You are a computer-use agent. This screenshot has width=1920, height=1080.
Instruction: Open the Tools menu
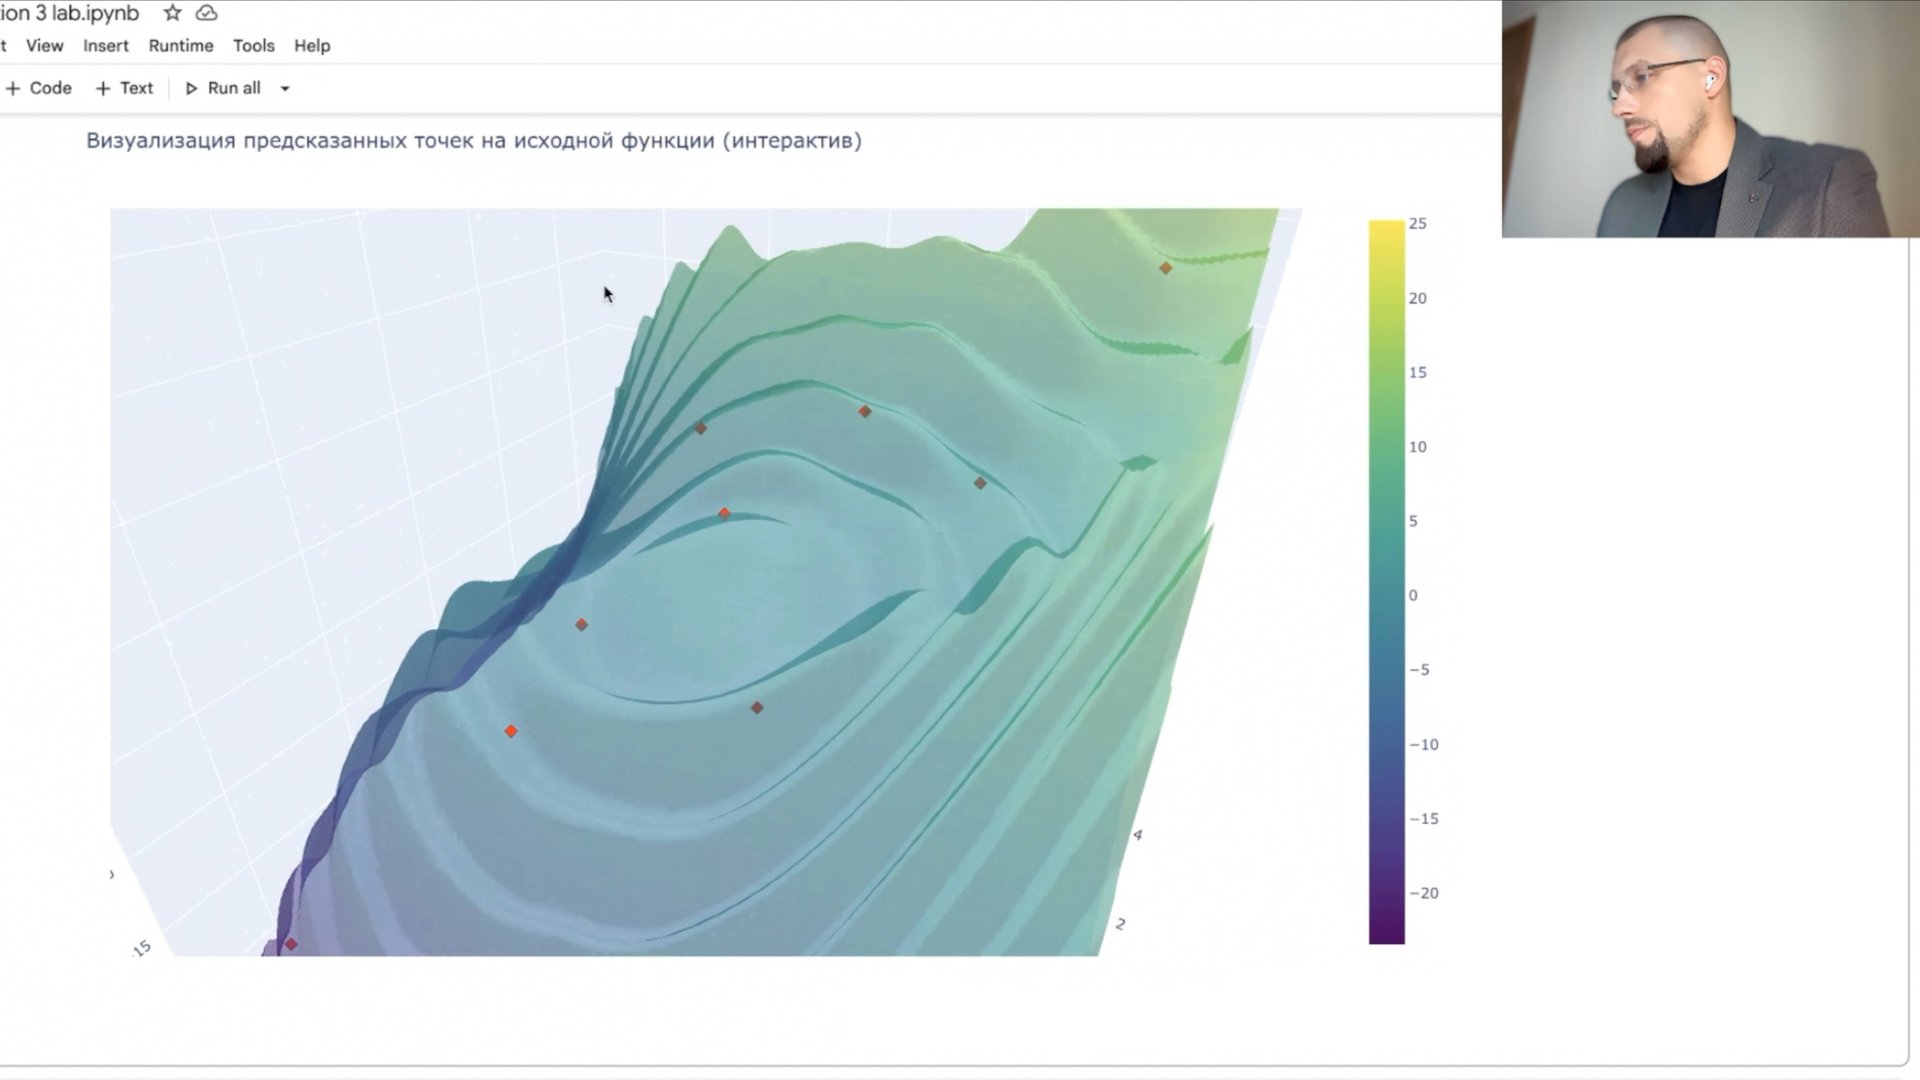(x=253, y=46)
